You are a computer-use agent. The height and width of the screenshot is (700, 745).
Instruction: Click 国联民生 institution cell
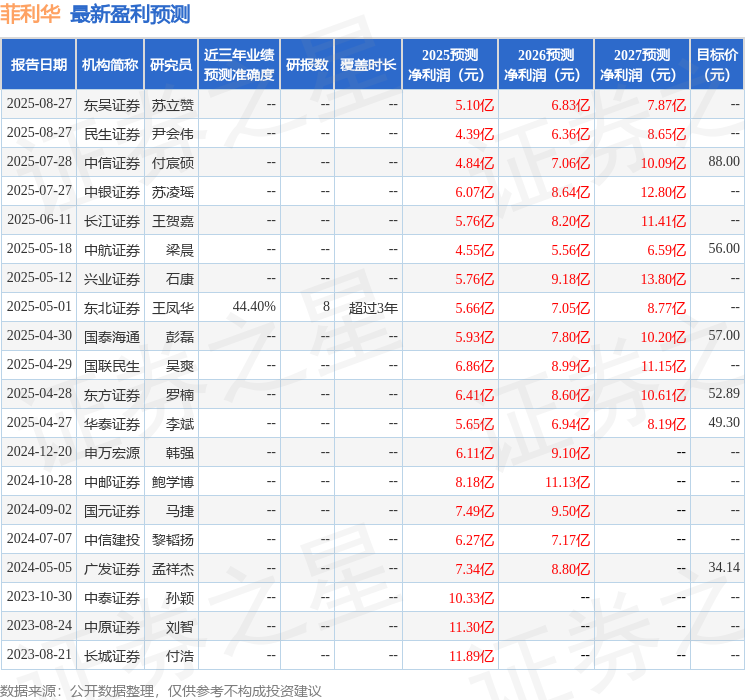tap(112, 366)
